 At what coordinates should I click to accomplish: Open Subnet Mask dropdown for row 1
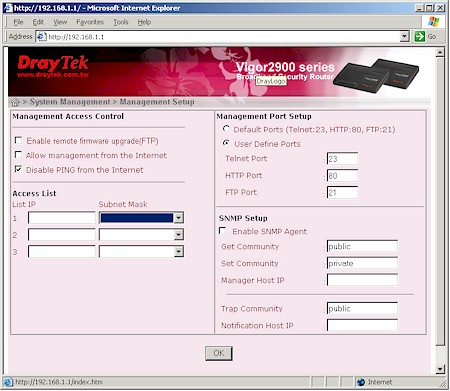point(179,218)
